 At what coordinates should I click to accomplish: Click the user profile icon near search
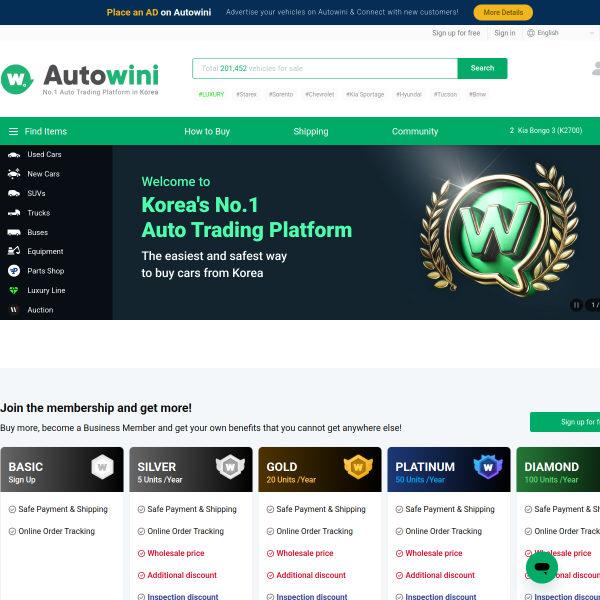(596, 68)
